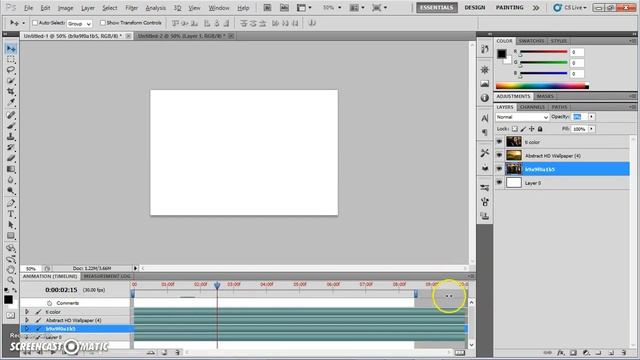Switch to the Channels tab
The width and height of the screenshot is (640, 360).
point(532,107)
